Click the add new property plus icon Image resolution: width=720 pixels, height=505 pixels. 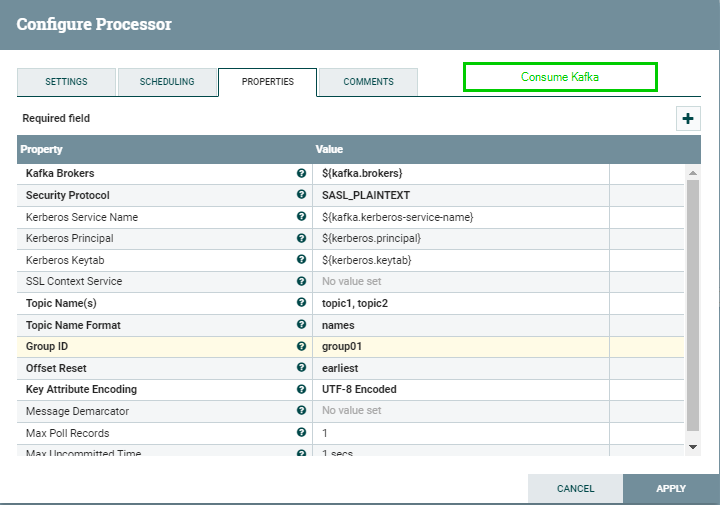point(688,119)
